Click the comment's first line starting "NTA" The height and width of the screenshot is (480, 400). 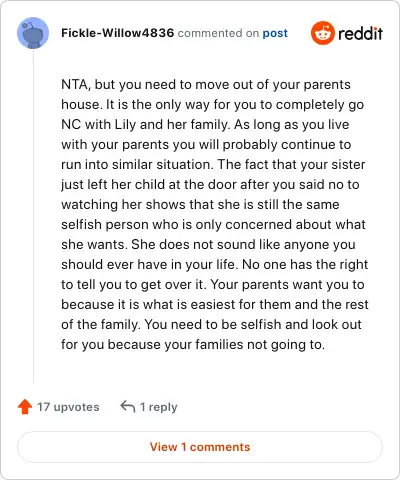pyautogui.click(x=206, y=85)
